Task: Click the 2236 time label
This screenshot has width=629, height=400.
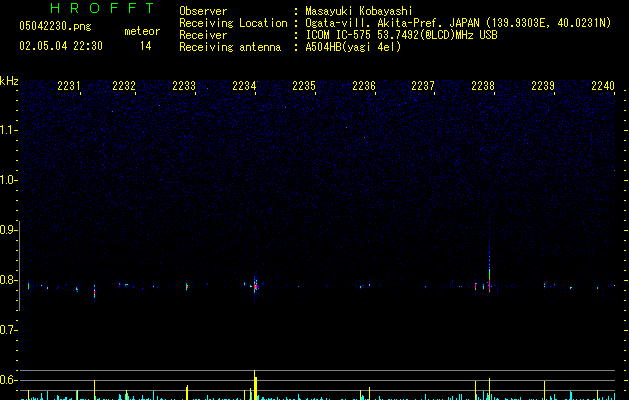Action: tap(363, 86)
